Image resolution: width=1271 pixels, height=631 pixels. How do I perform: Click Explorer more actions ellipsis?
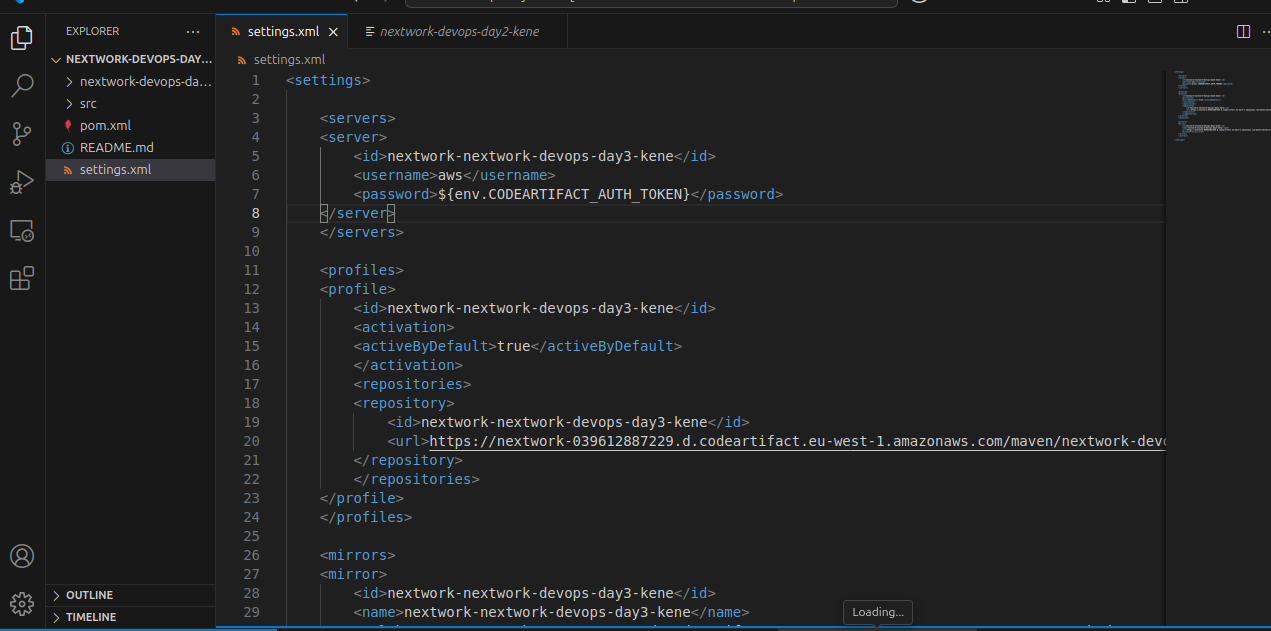click(x=193, y=31)
